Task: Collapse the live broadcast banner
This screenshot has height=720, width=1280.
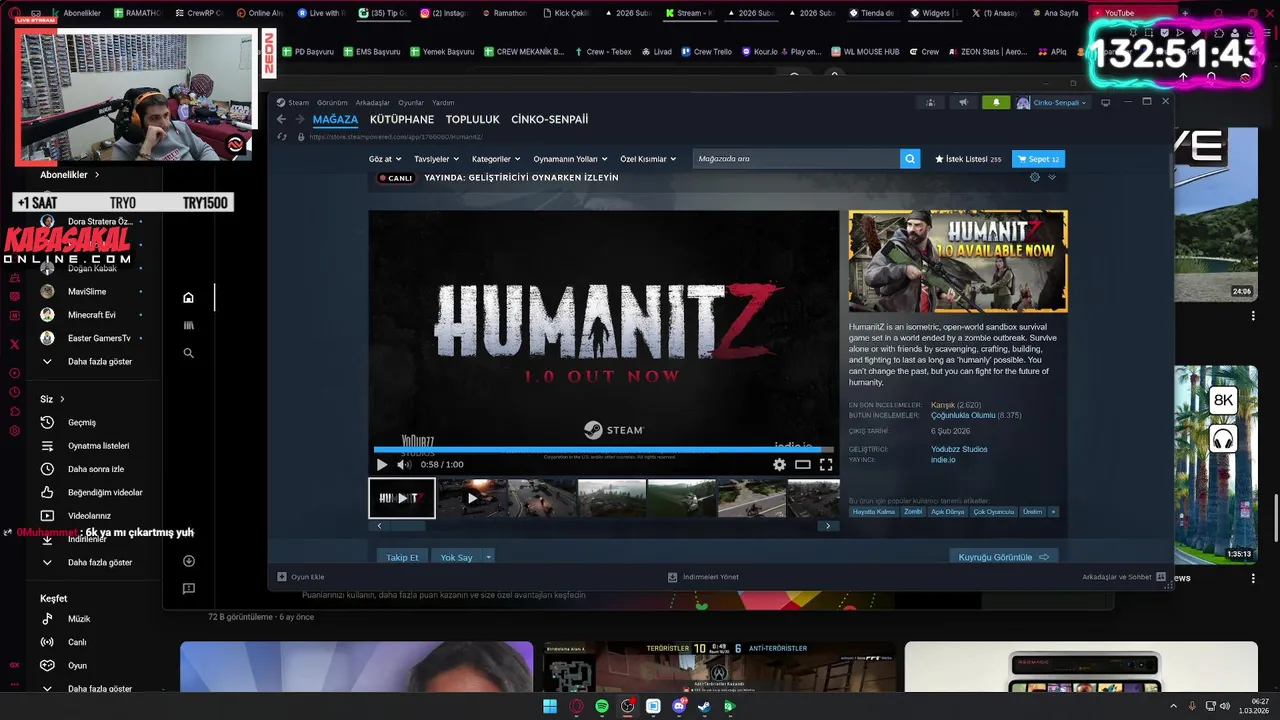Action: (1052, 177)
